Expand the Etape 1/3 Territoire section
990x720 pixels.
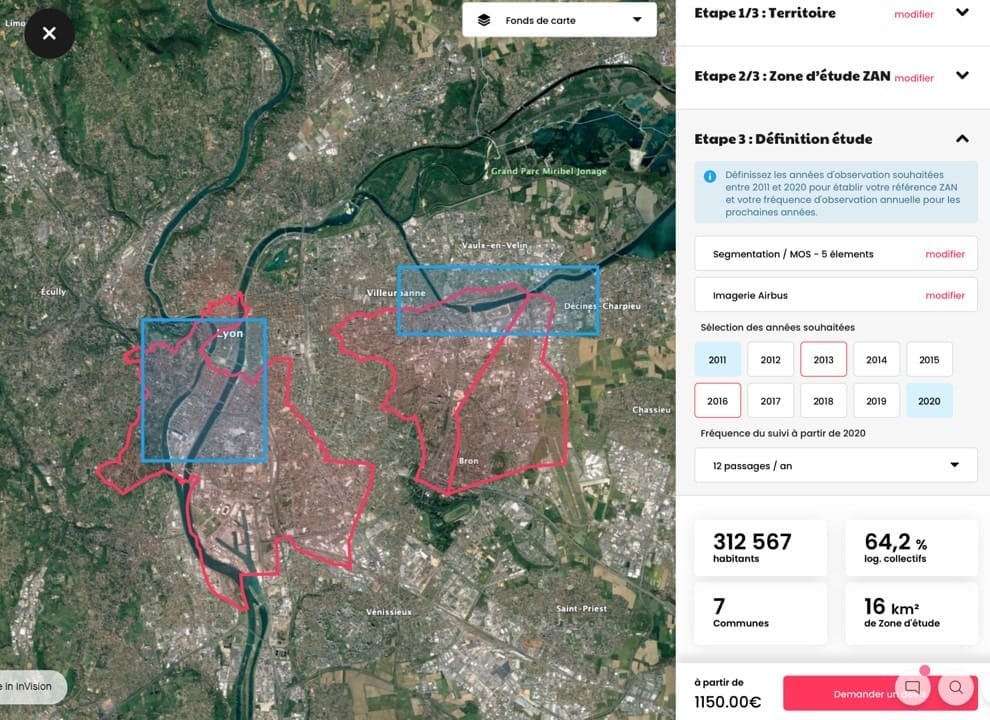962,13
